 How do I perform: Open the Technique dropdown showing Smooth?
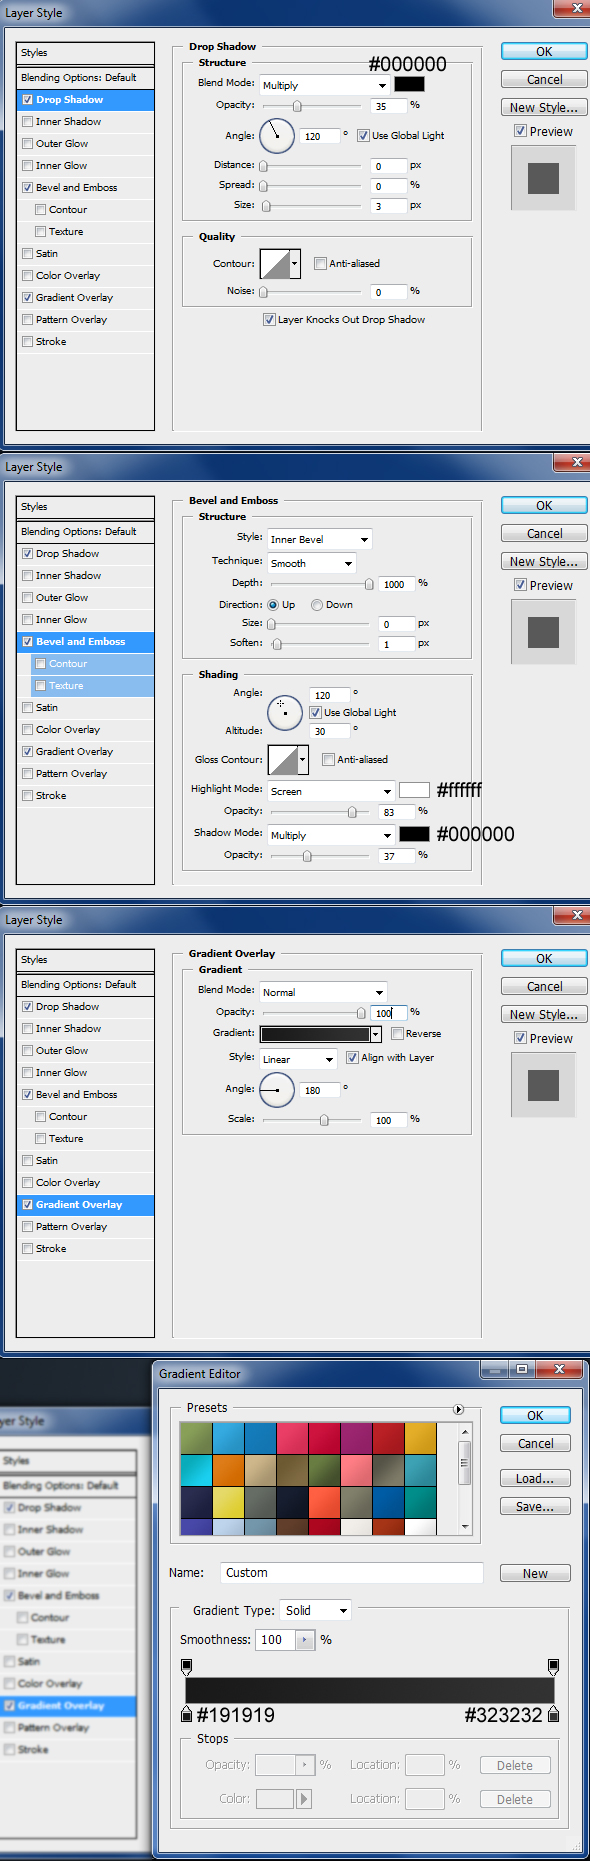(311, 563)
